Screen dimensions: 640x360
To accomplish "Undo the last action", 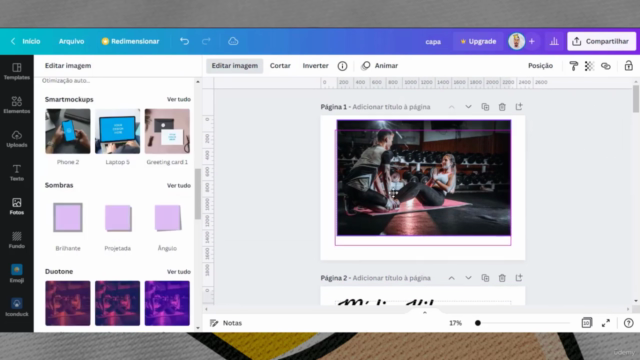I will click(184, 41).
